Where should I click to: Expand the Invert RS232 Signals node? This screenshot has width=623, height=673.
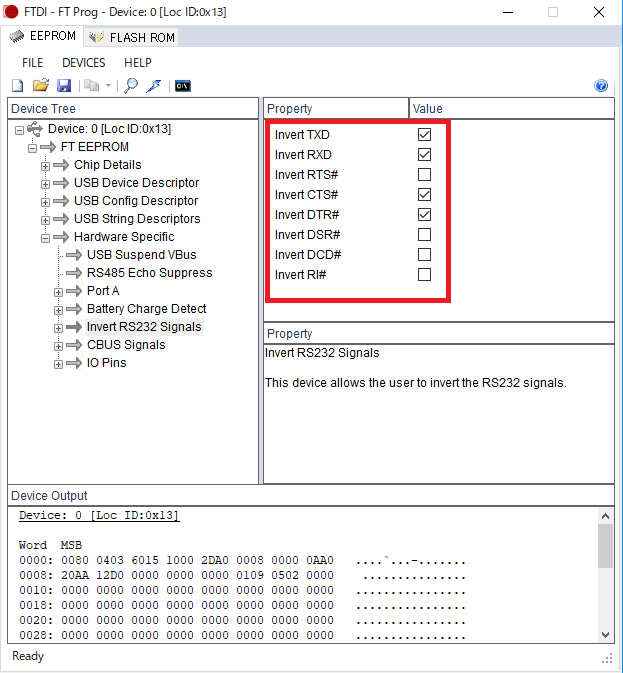58,329
